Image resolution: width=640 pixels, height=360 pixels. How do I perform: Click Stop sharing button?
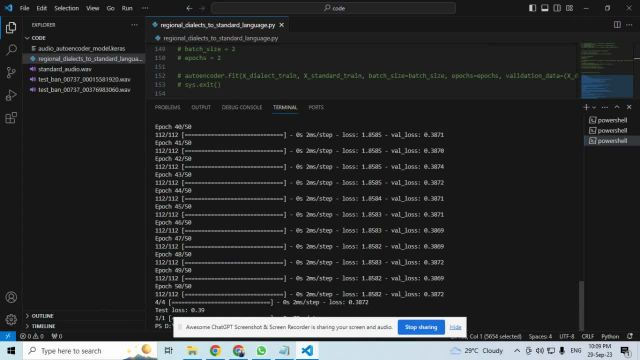coord(421,327)
